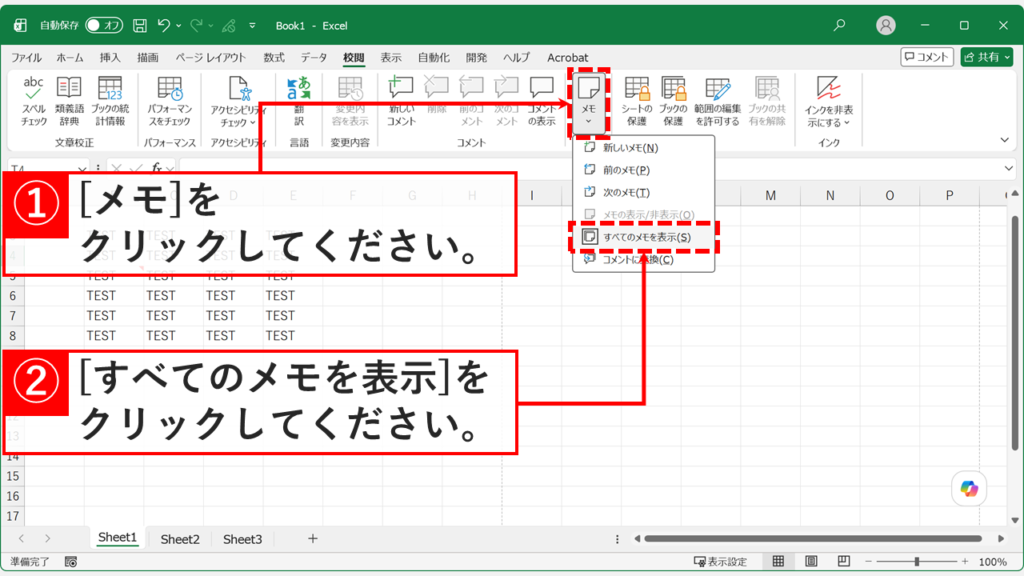
Task: Switch to the Data (データ) tab
Action: coord(313,57)
